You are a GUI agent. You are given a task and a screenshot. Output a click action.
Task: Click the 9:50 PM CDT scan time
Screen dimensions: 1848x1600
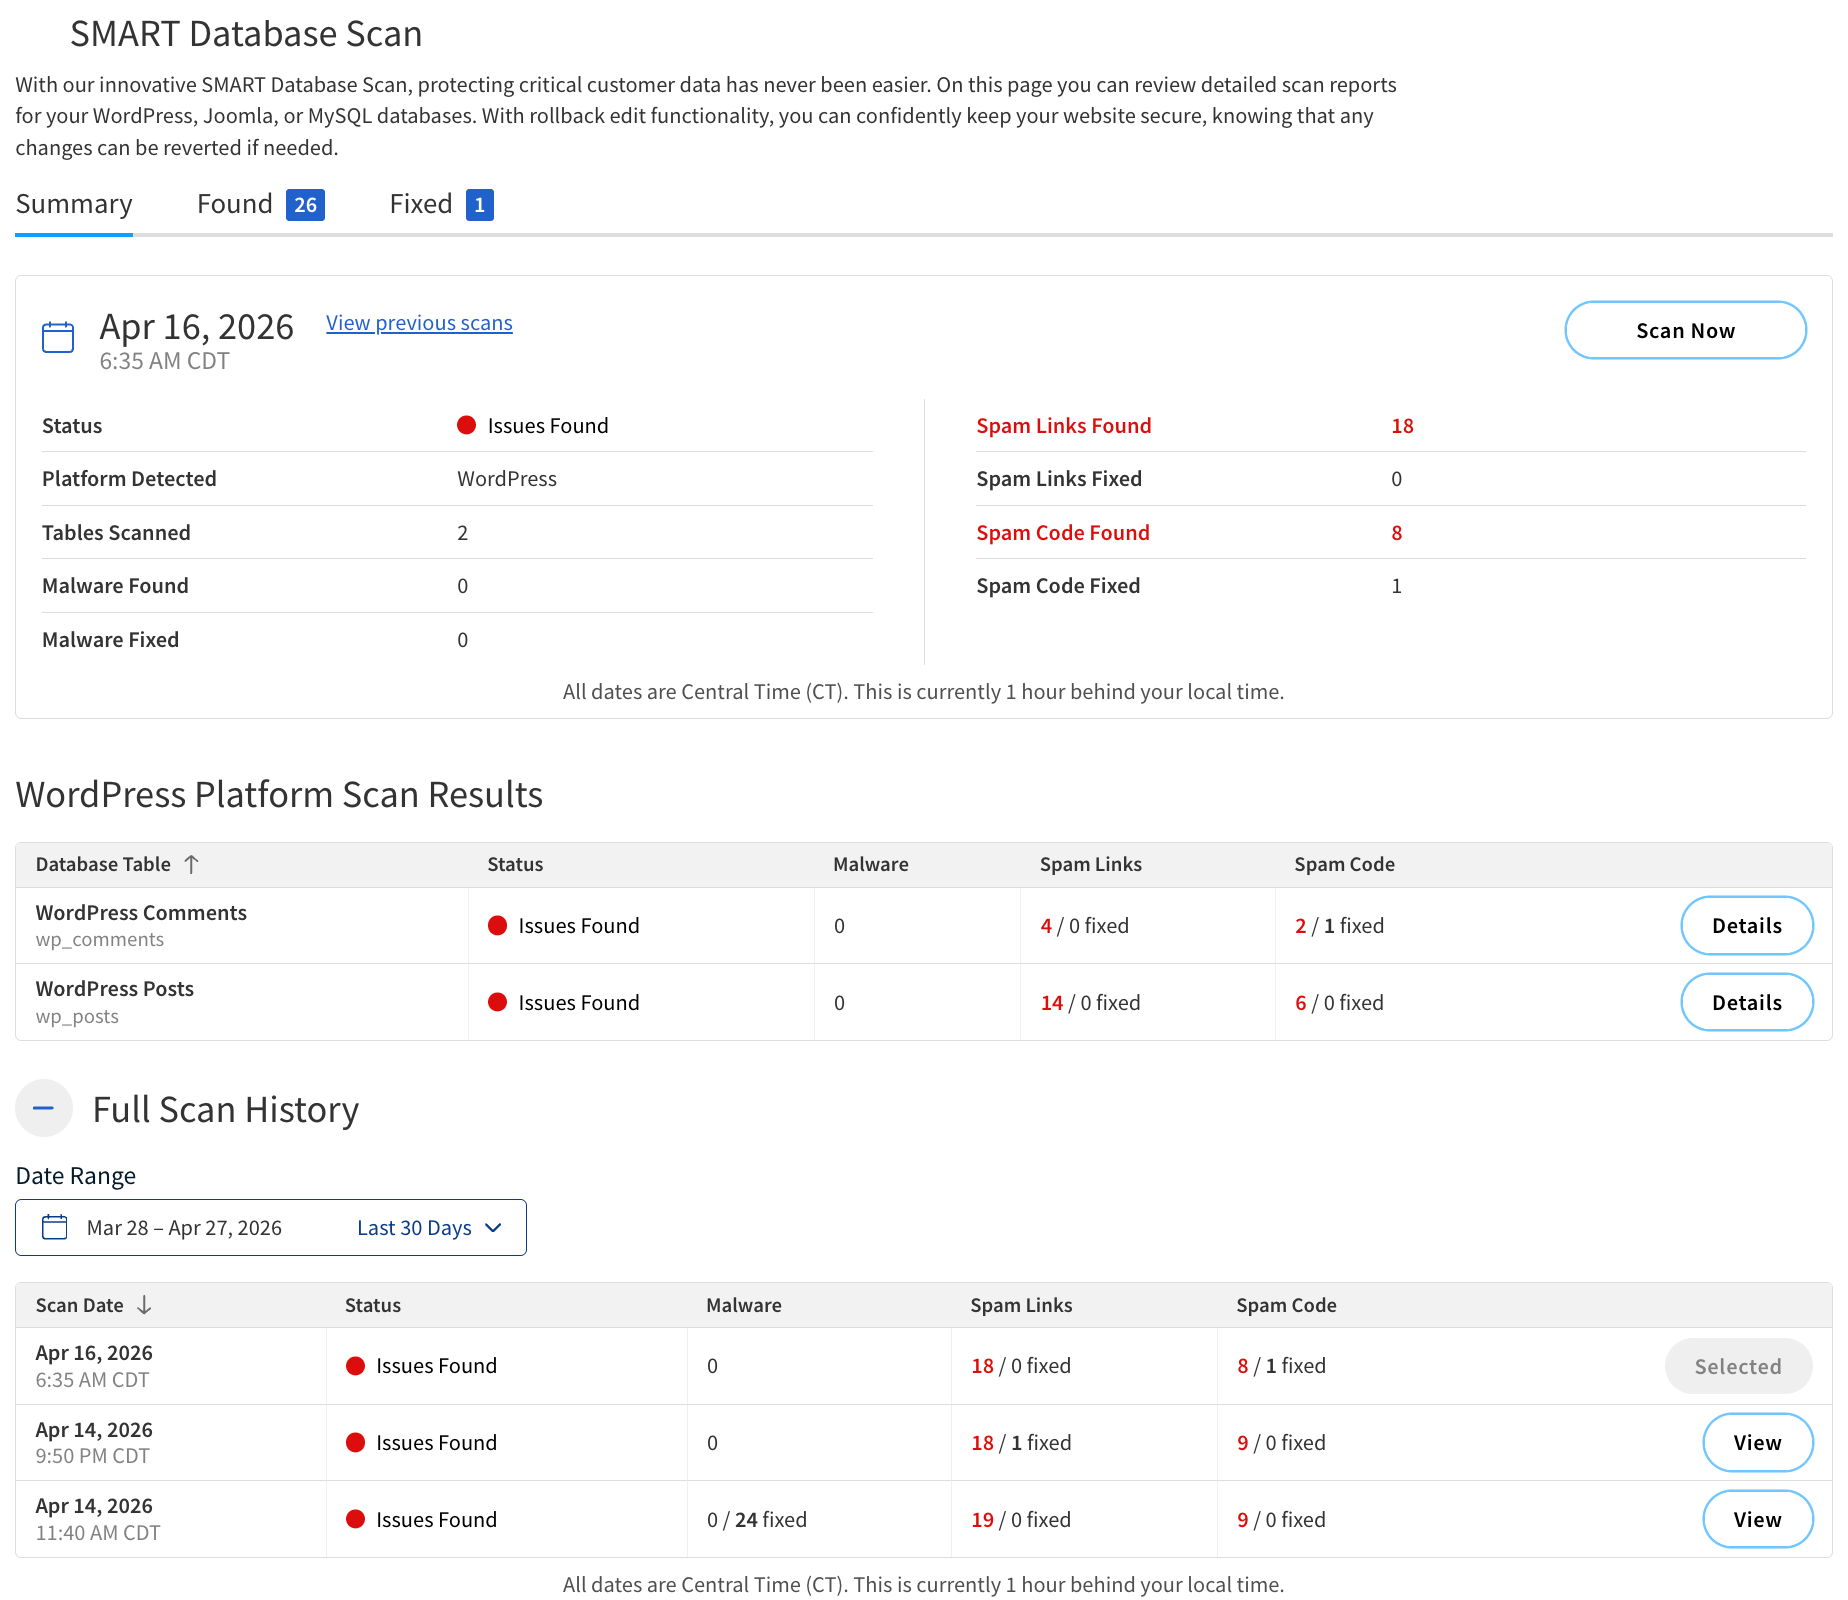(x=92, y=1456)
